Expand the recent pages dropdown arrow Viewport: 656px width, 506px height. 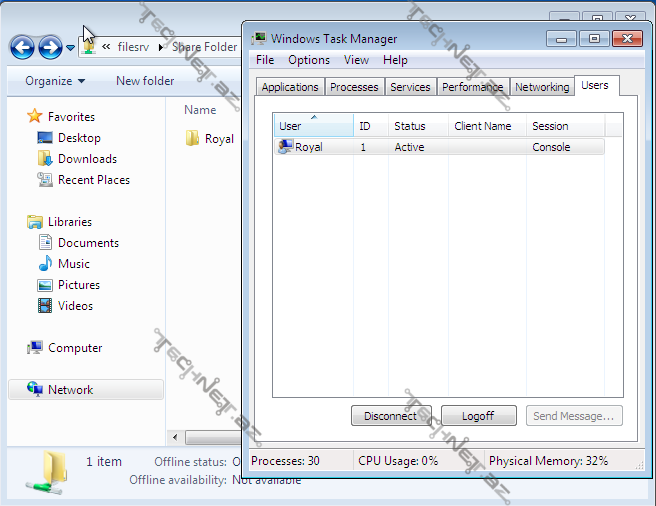71,48
